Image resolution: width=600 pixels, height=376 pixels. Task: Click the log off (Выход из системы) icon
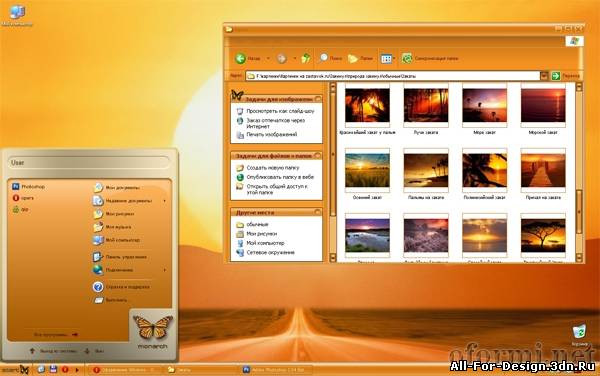pos(33,351)
